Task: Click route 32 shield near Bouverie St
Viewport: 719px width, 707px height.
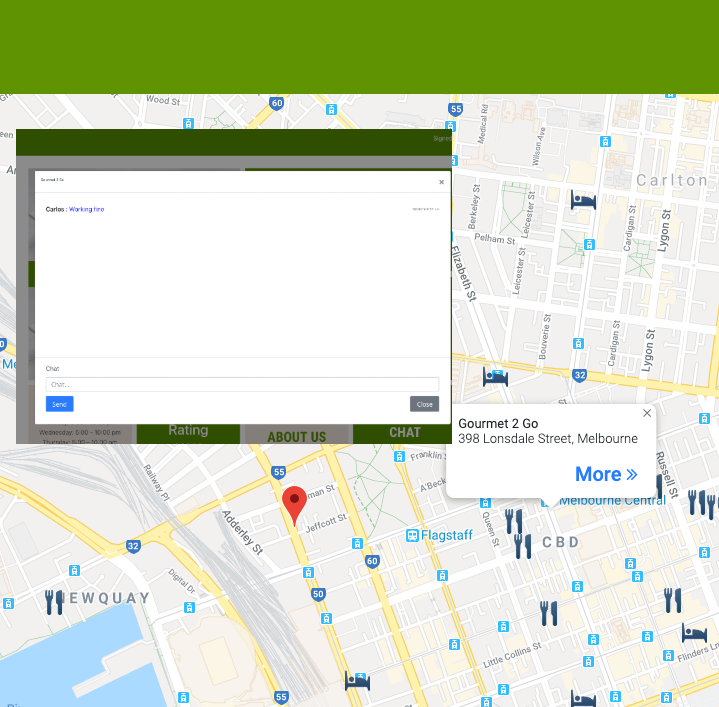Action: coord(580,375)
